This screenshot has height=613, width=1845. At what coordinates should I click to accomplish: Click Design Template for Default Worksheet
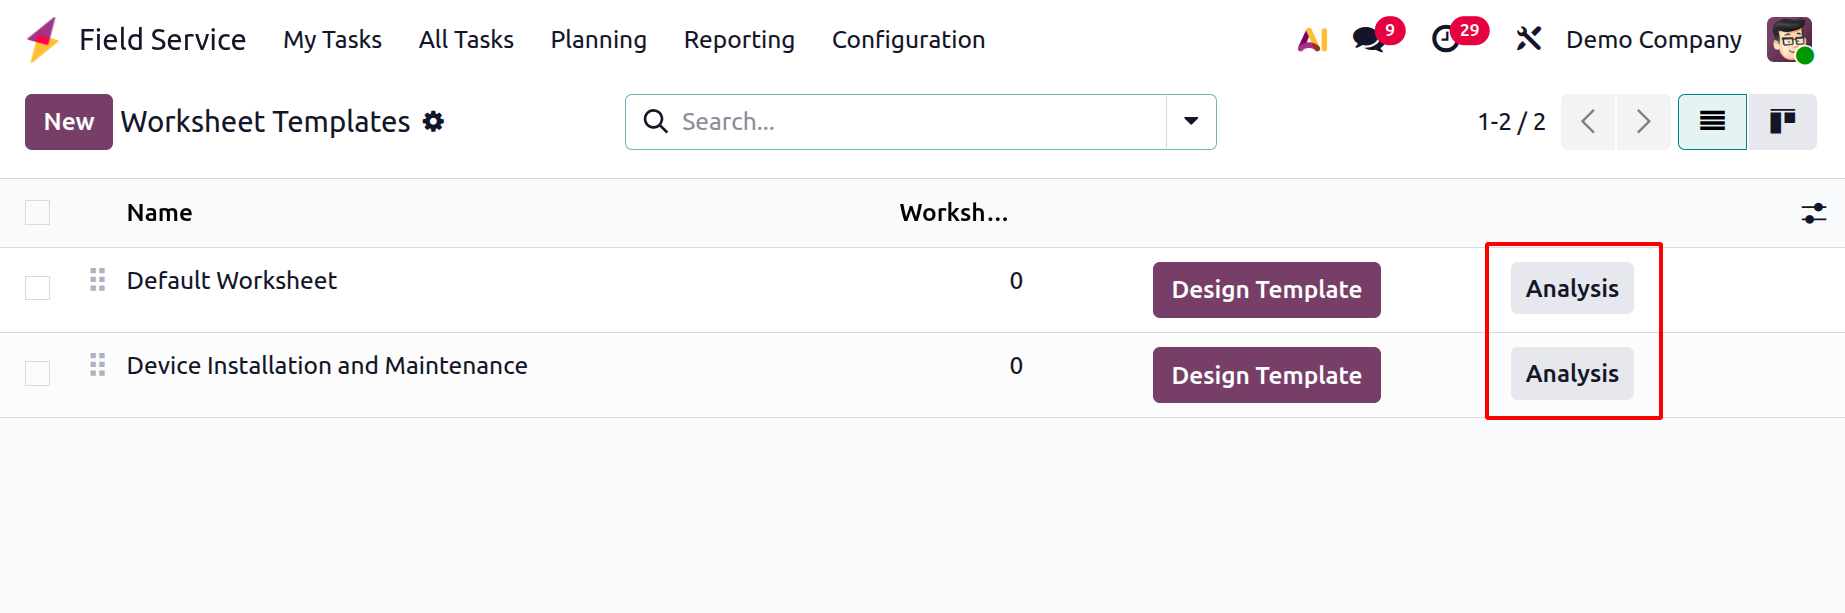pyautogui.click(x=1266, y=290)
